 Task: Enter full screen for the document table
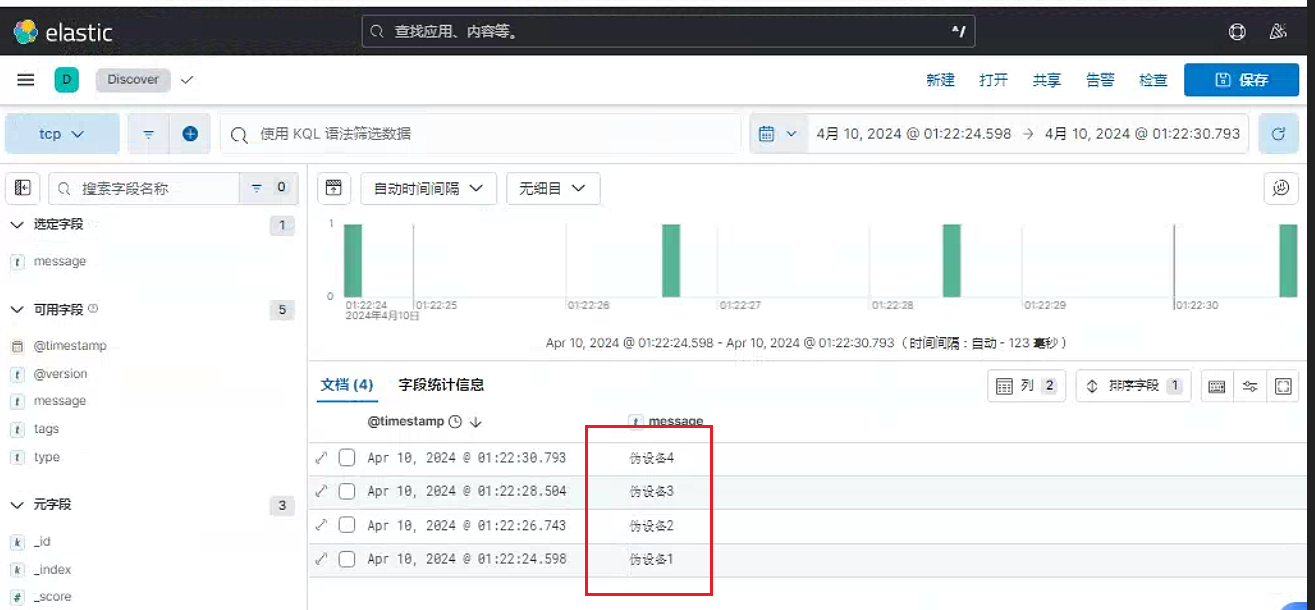1283,386
